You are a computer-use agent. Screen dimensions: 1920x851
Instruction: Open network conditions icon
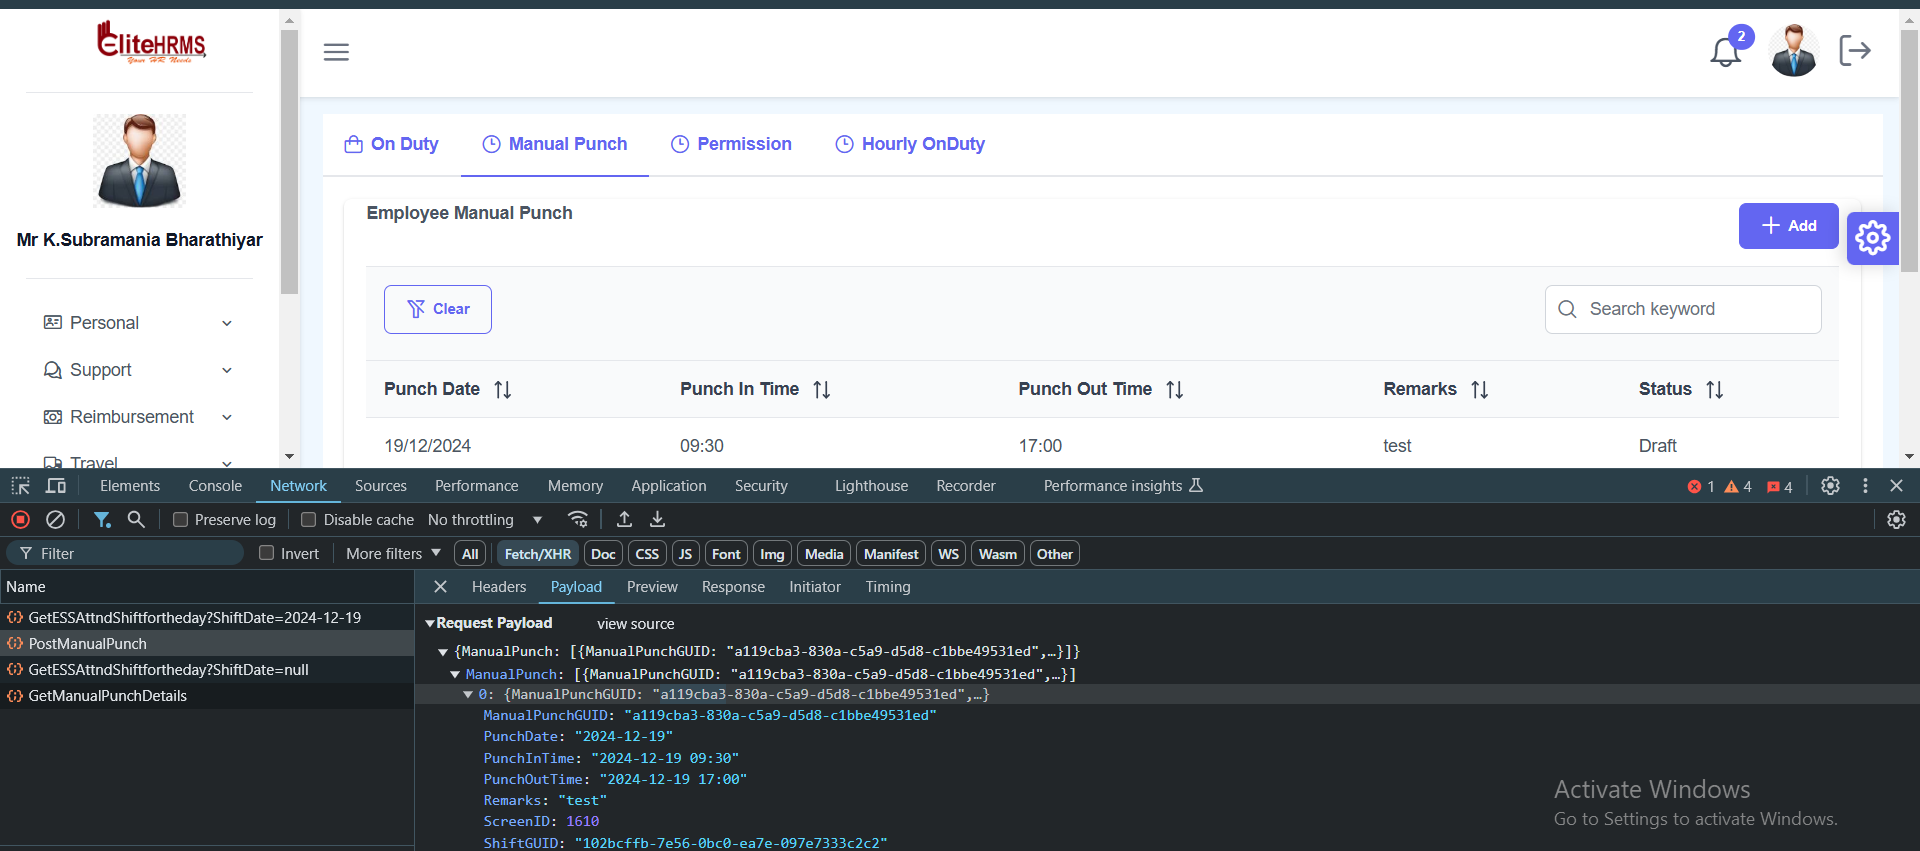[578, 520]
